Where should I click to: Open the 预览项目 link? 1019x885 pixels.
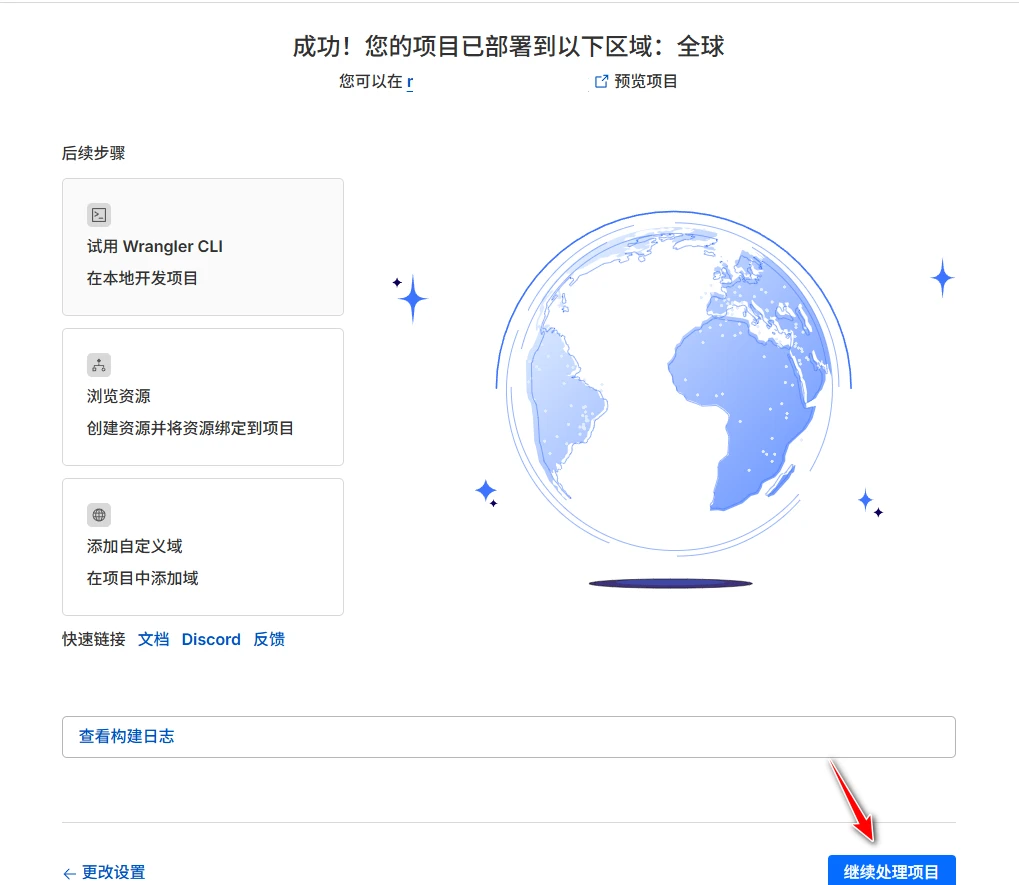coord(646,82)
